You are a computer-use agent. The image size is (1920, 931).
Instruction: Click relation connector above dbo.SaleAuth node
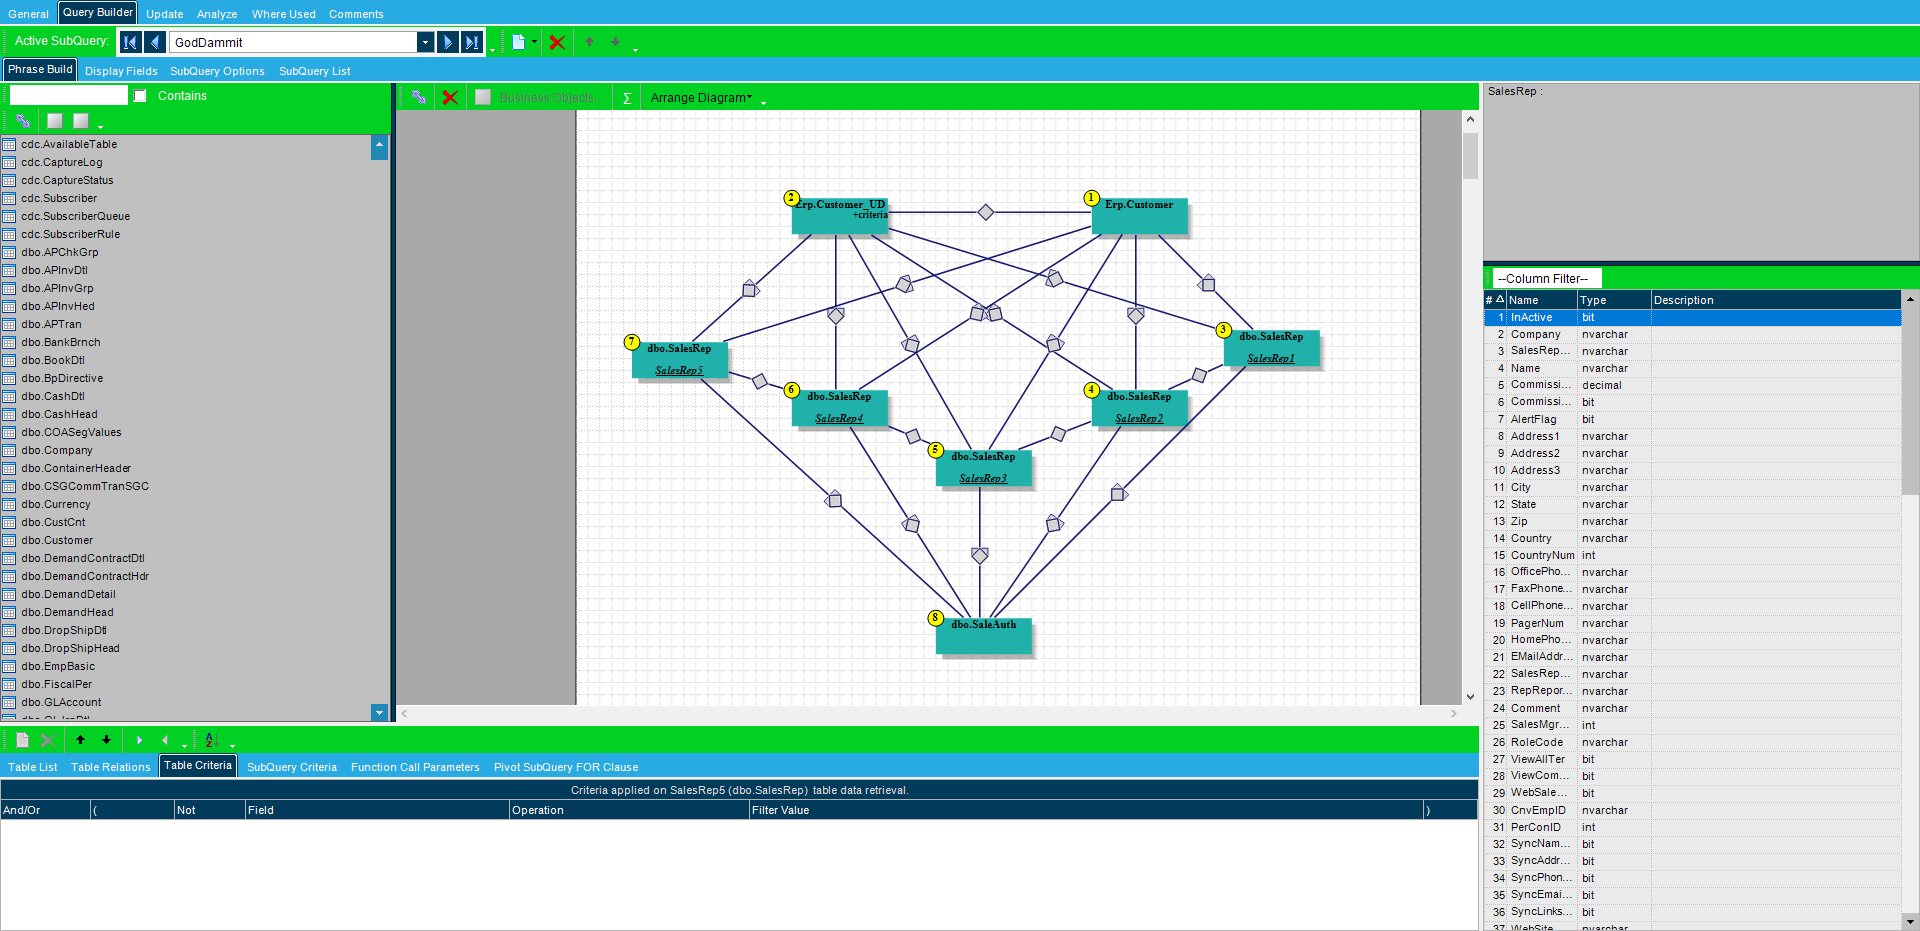[980, 554]
